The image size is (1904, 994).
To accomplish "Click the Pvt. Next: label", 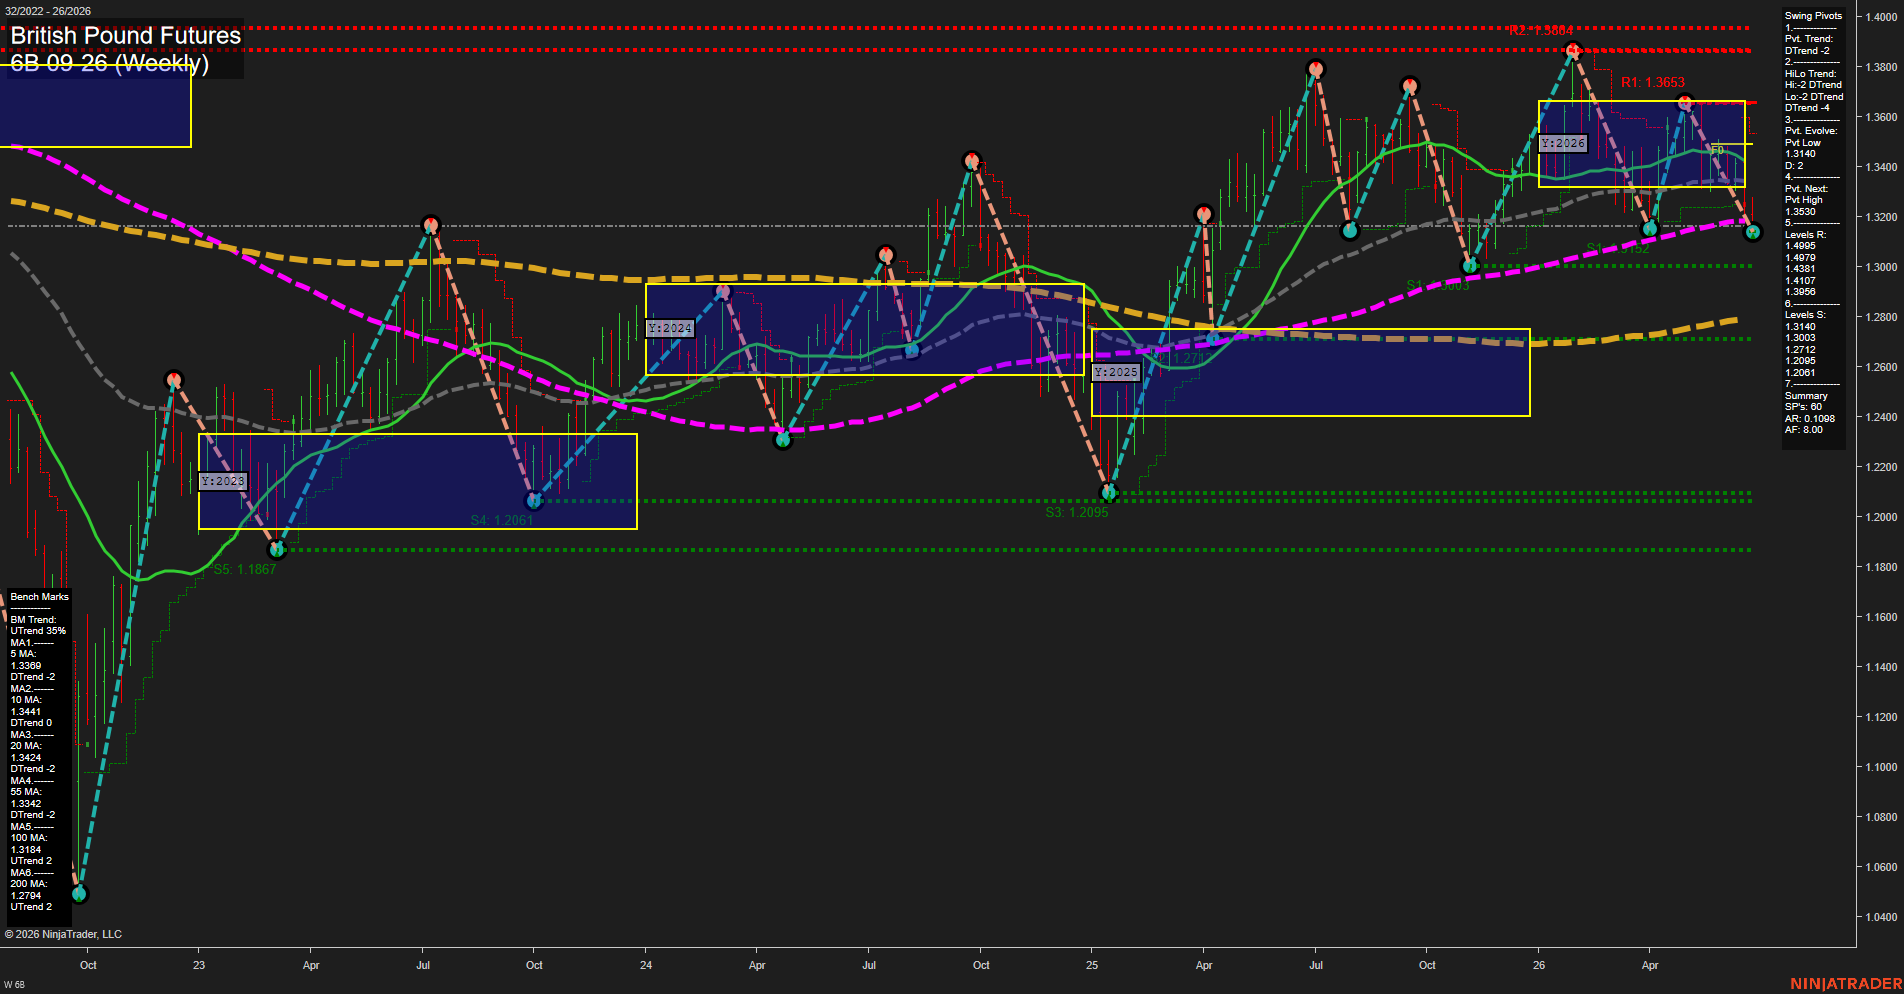I will coord(1806,189).
